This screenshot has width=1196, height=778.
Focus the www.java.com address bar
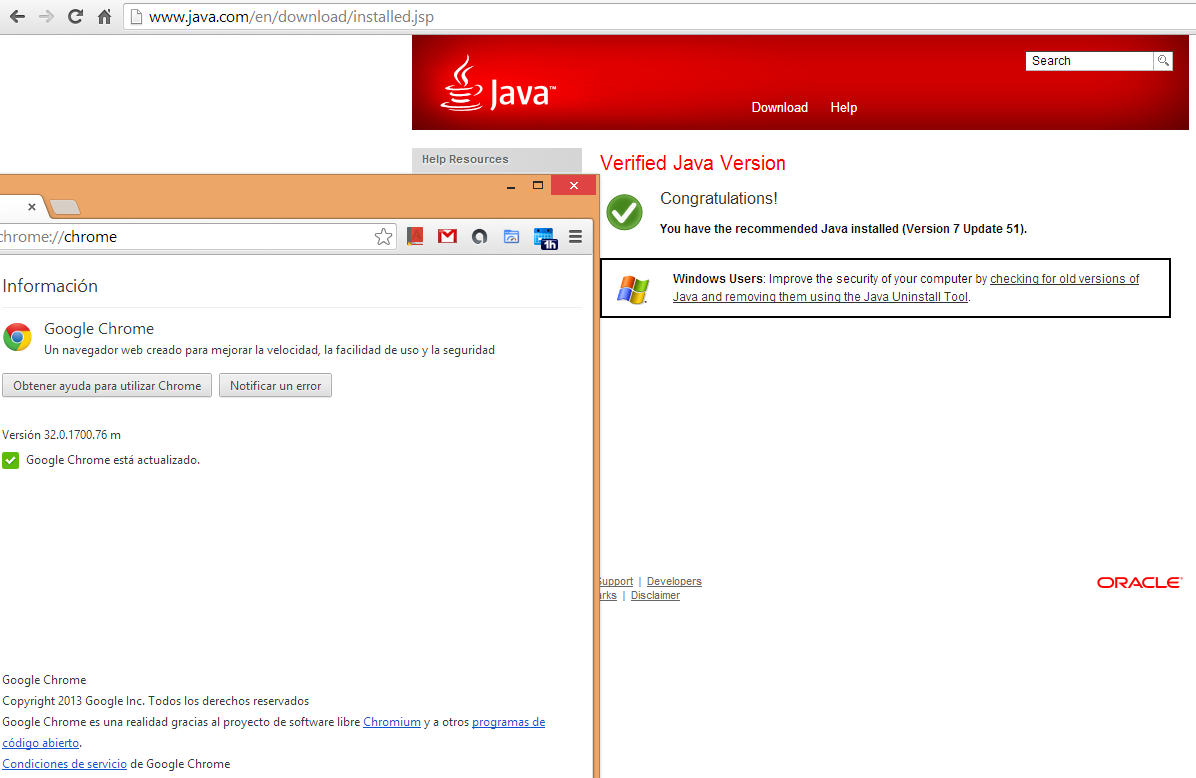660,17
